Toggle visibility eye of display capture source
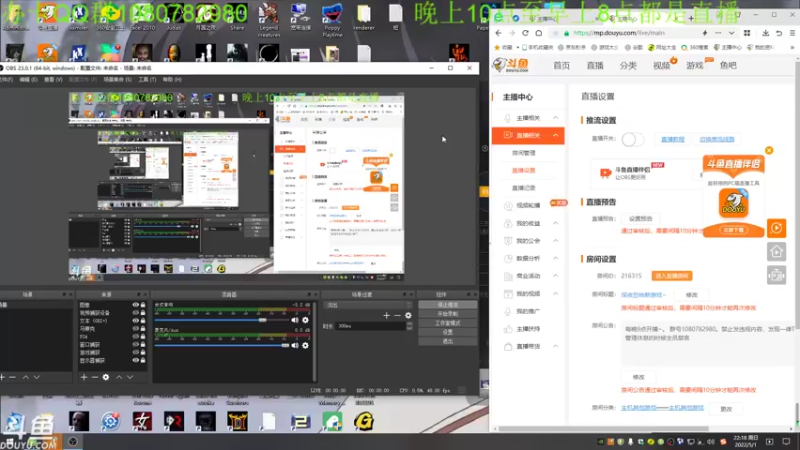Image resolution: width=800 pixels, height=450 pixels. [x=135, y=360]
